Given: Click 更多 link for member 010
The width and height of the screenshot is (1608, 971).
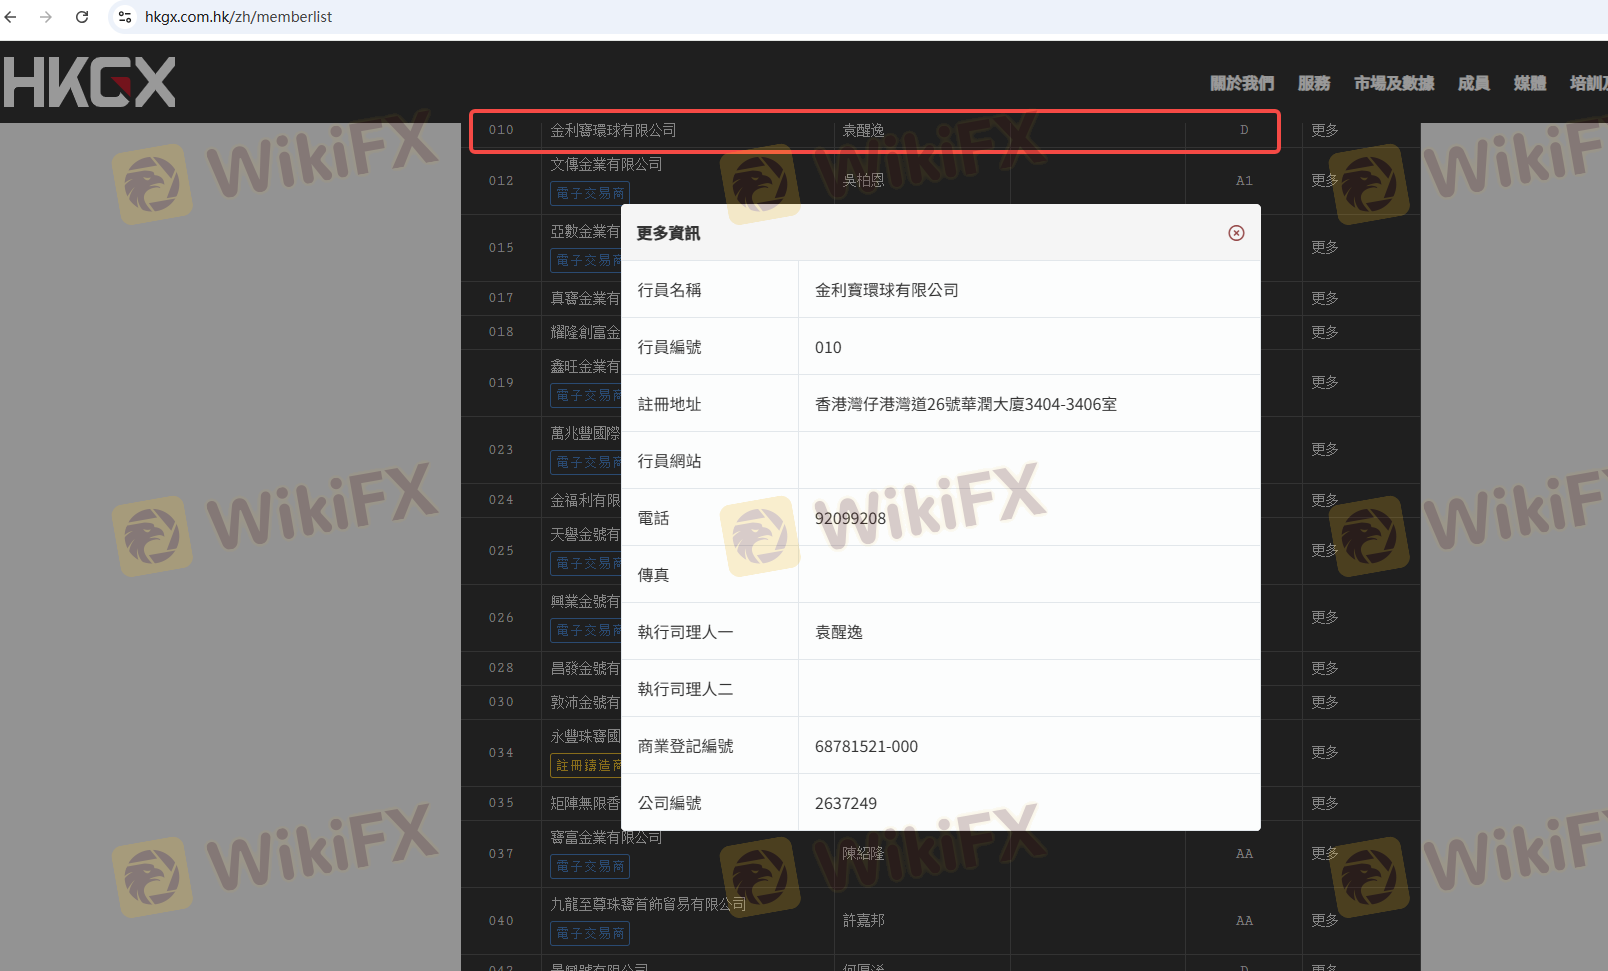Looking at the screenshot, I should pos(1325,131).
